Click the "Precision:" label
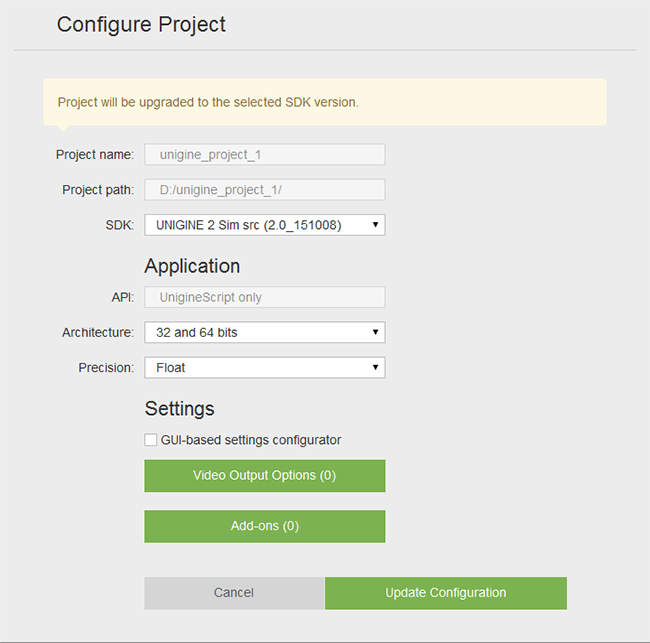The height and width of the screenshot is (643, 650). tap(106, 367)
